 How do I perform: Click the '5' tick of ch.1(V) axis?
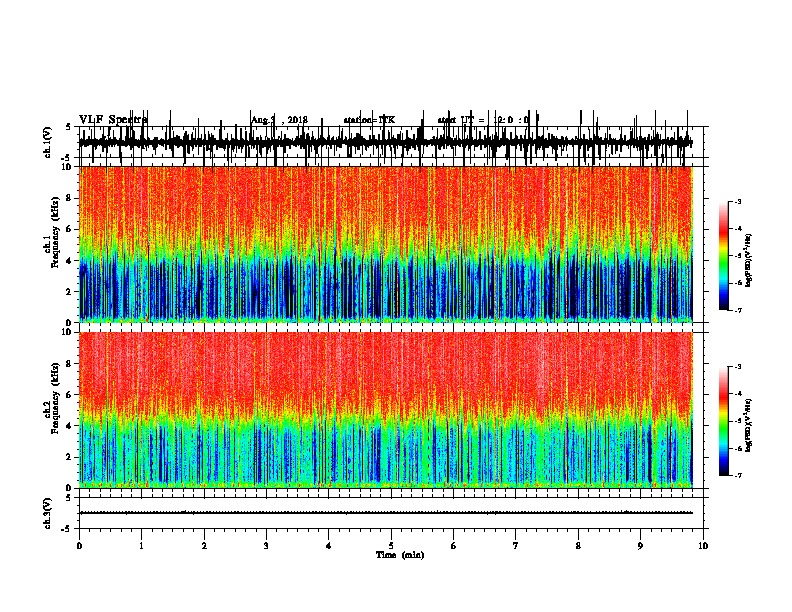click(69, 127)
